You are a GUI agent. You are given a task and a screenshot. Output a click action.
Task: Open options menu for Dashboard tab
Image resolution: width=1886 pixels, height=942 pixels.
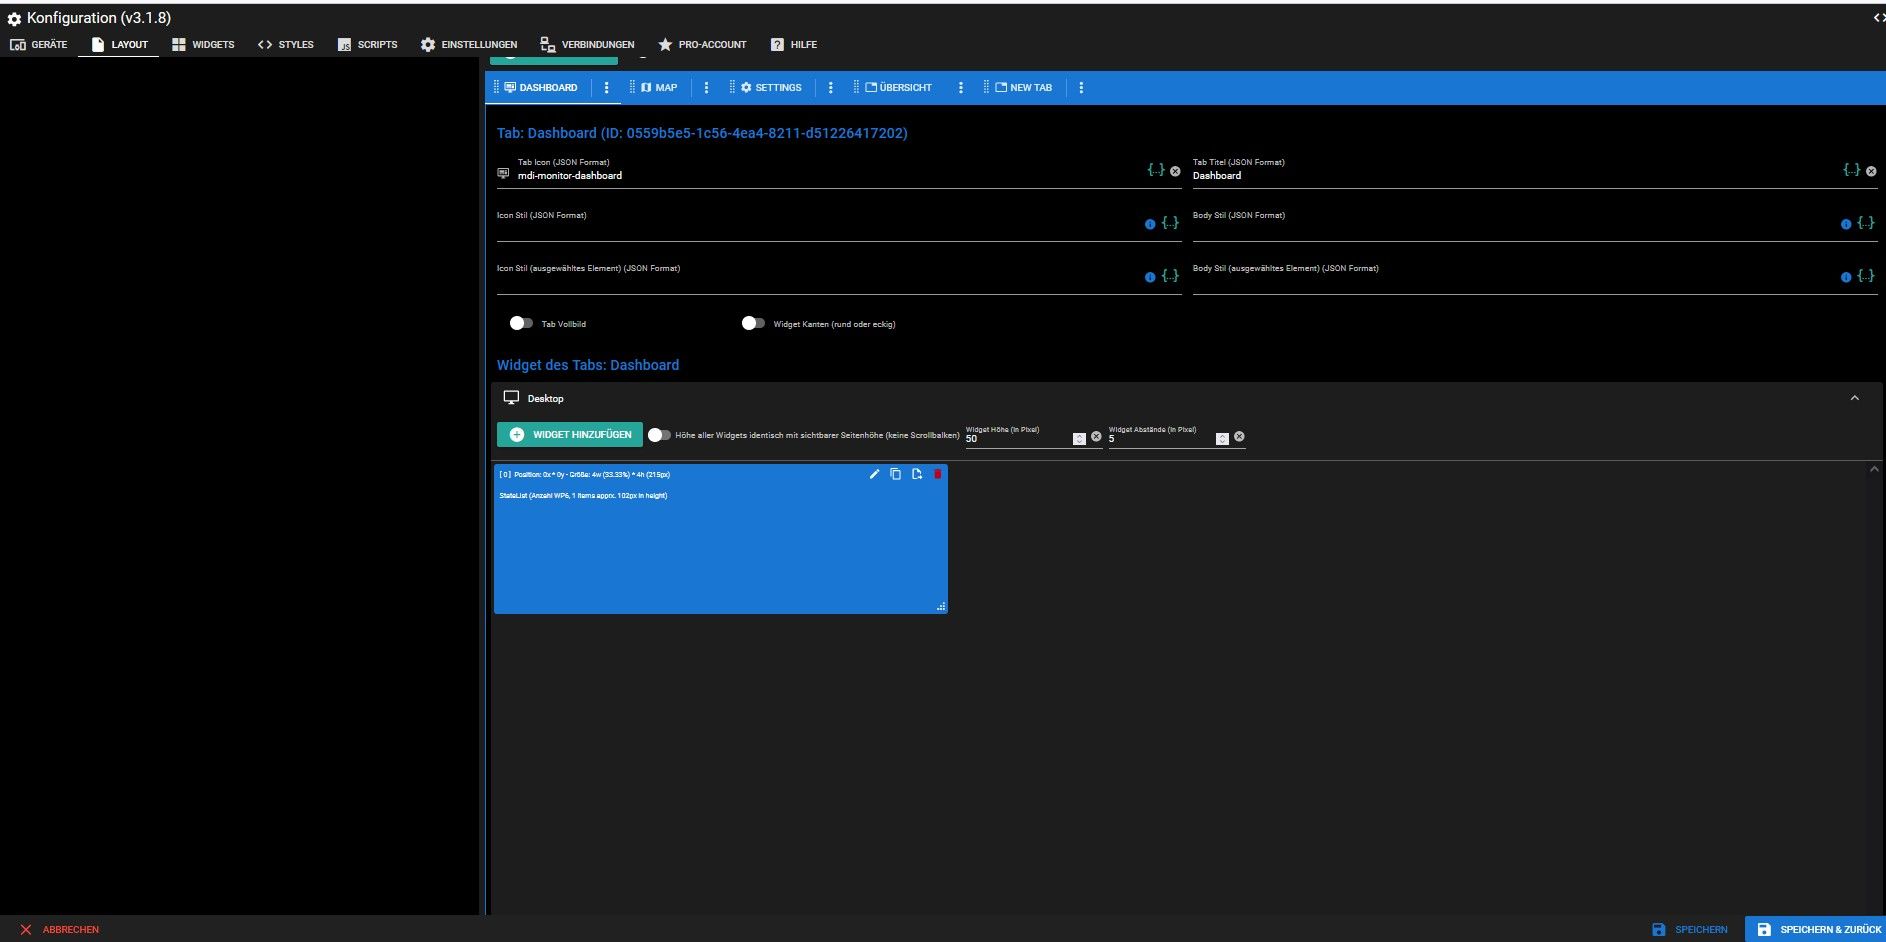pos(606,88)
